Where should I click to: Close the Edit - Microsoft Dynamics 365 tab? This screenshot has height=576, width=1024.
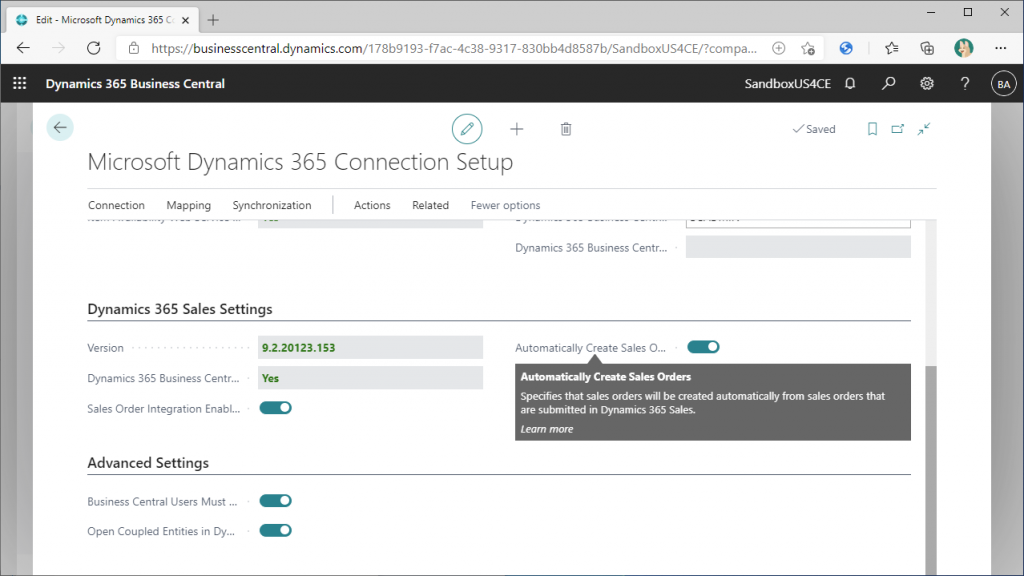click(x=185, y=20)
